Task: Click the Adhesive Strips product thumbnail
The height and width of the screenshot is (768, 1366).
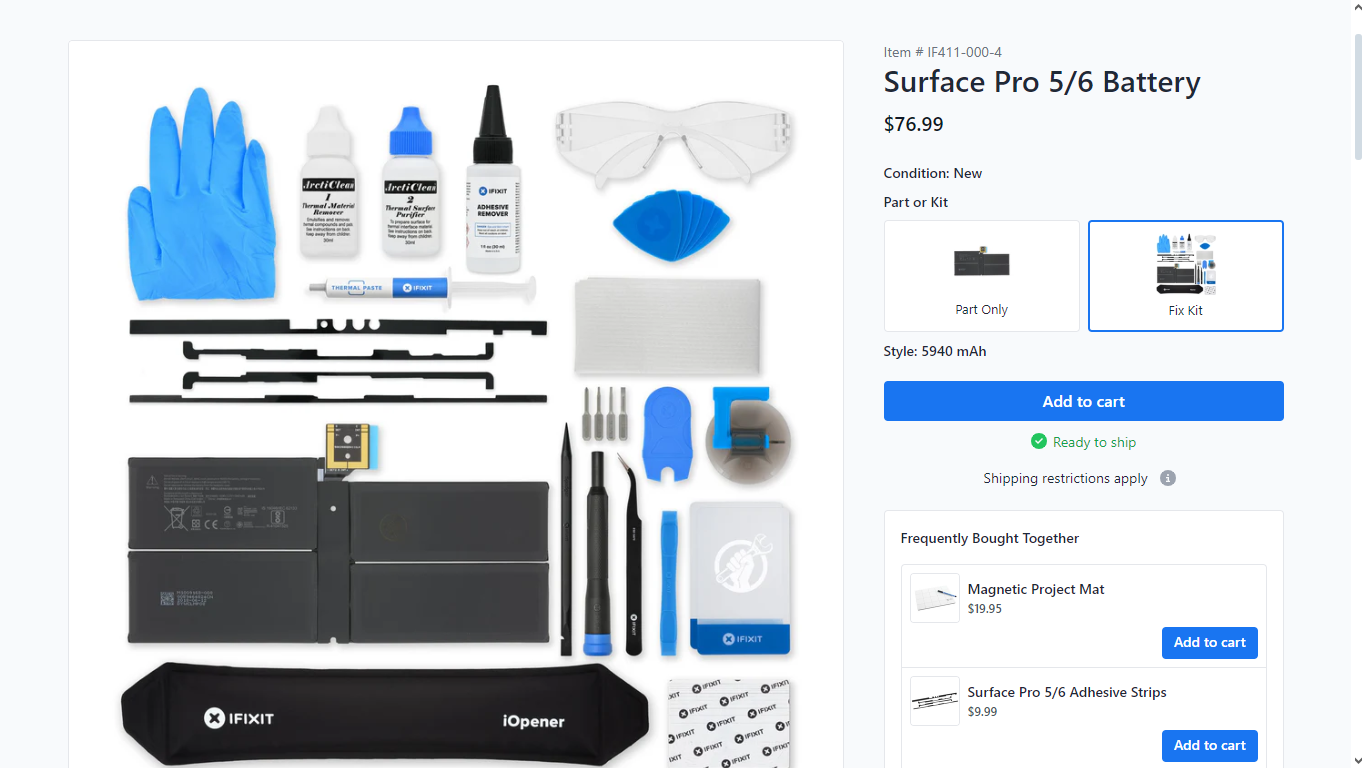Action: (935, 701)
